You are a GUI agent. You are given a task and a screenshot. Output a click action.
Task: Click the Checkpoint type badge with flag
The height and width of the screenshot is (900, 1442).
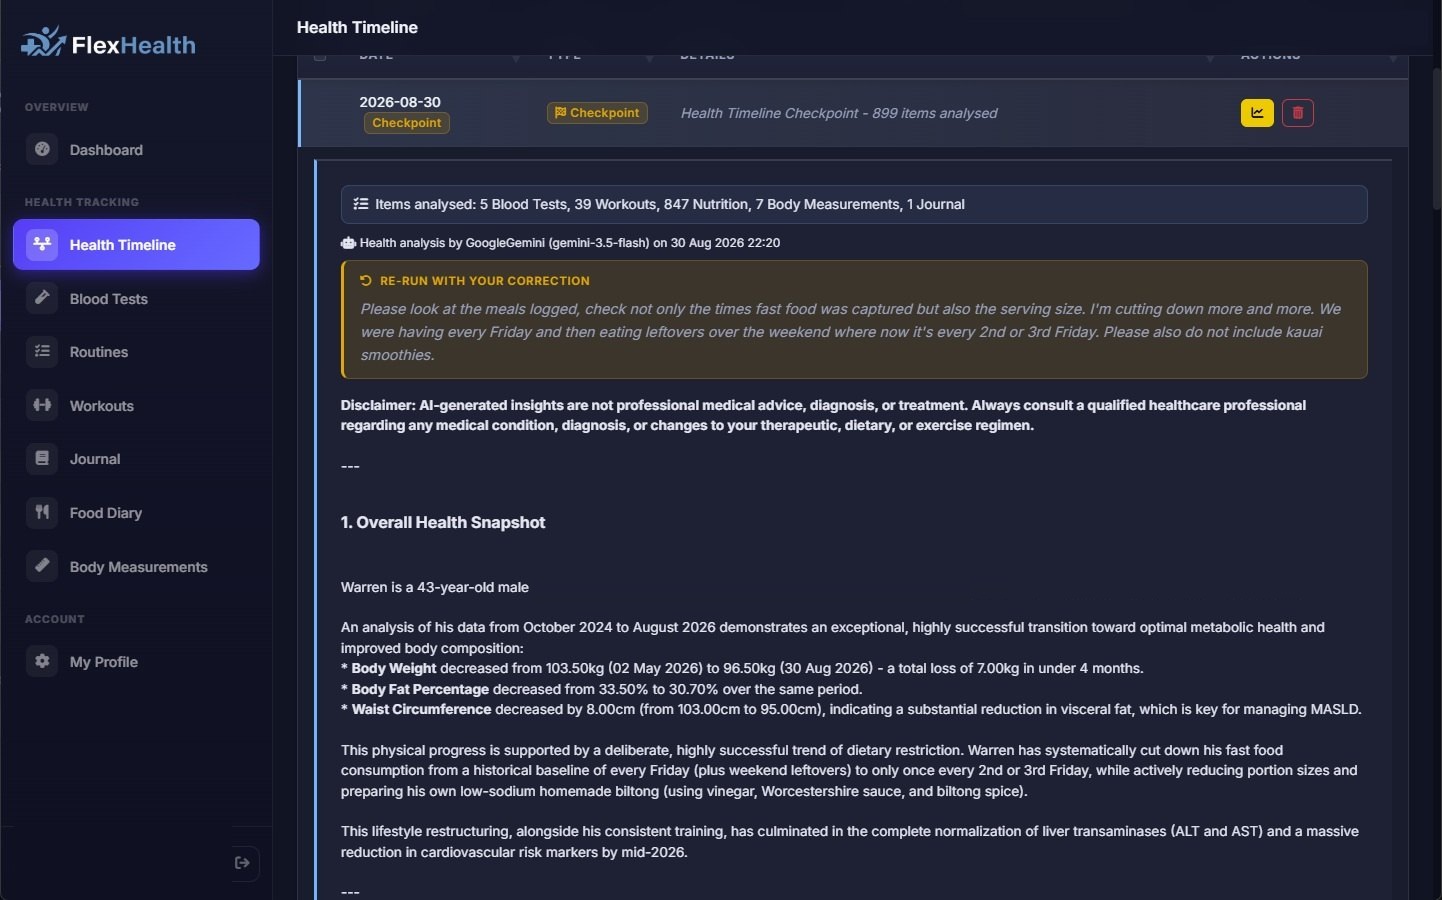(597, 113)
